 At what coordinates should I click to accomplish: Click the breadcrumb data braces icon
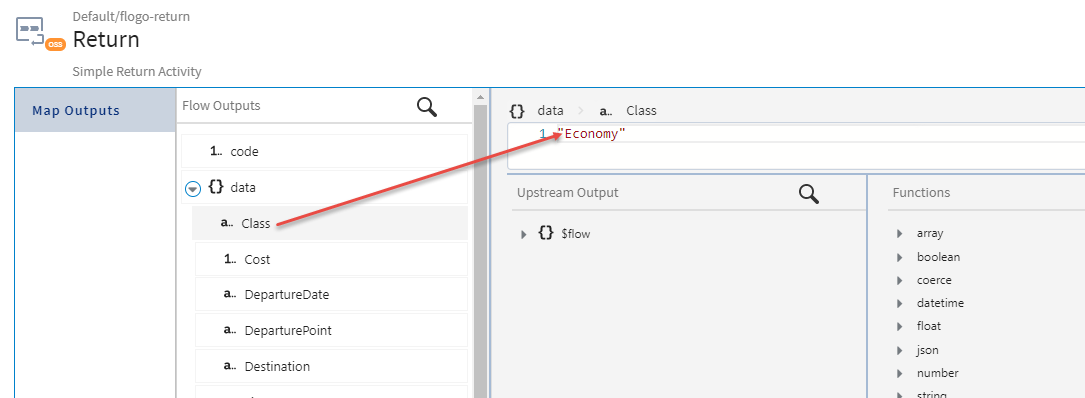[516, 110]
